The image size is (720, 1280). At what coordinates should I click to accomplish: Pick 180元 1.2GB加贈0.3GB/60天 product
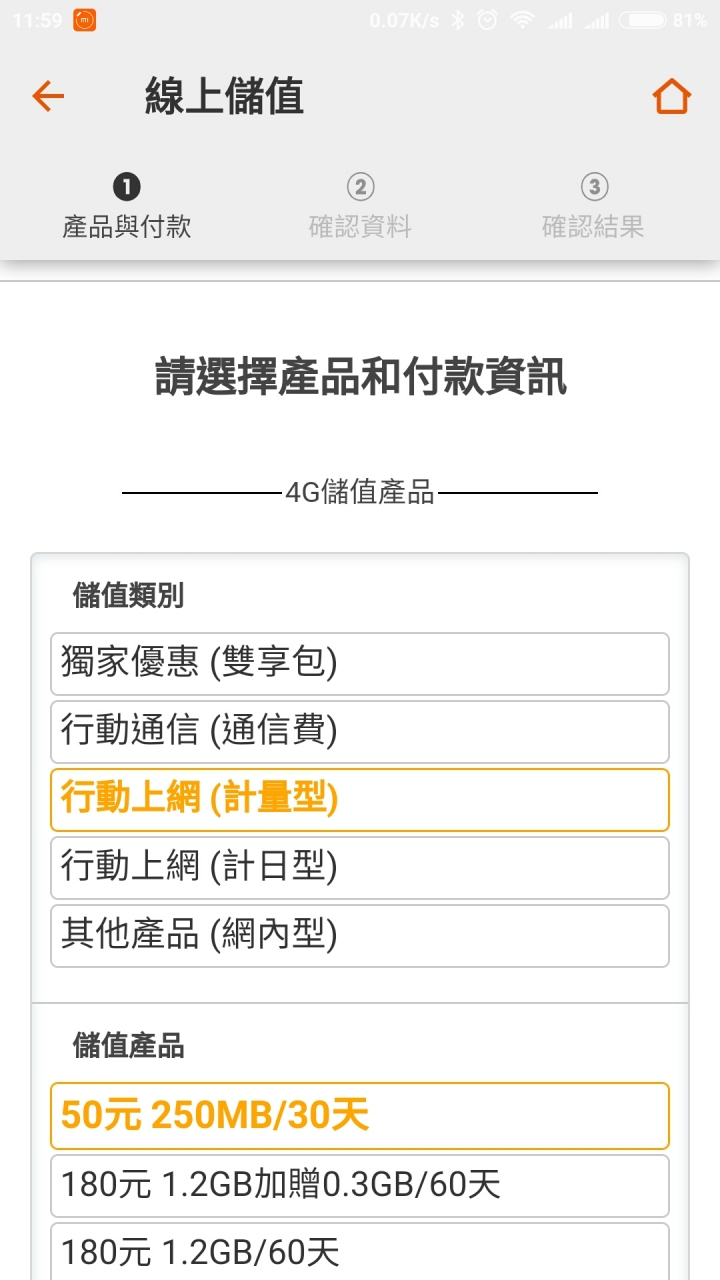360,1186
